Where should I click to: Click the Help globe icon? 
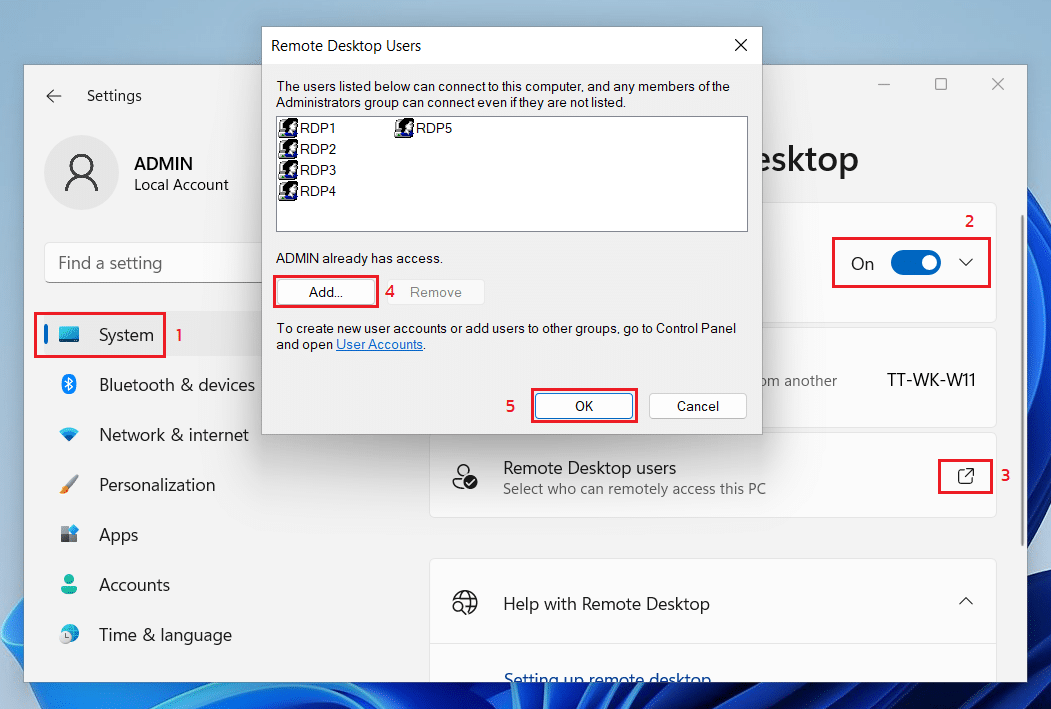click(465, 602)
